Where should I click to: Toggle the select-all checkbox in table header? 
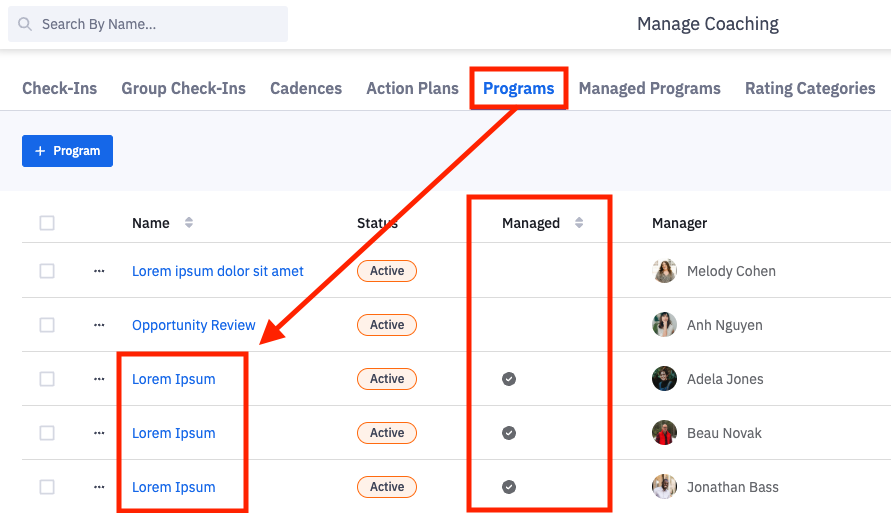(47, 223)
